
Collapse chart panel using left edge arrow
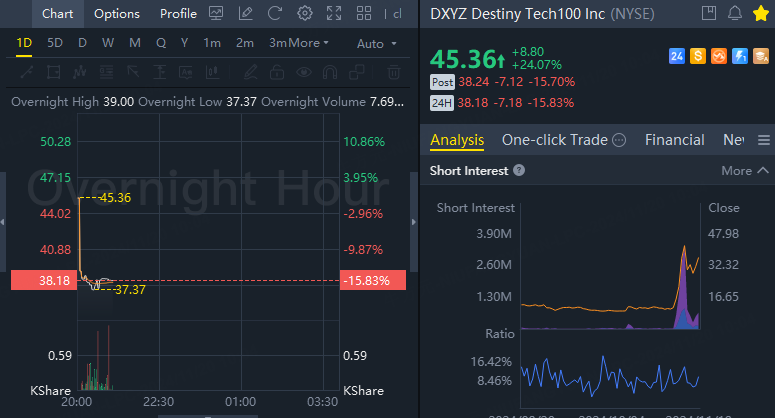[x=2, y=222]
